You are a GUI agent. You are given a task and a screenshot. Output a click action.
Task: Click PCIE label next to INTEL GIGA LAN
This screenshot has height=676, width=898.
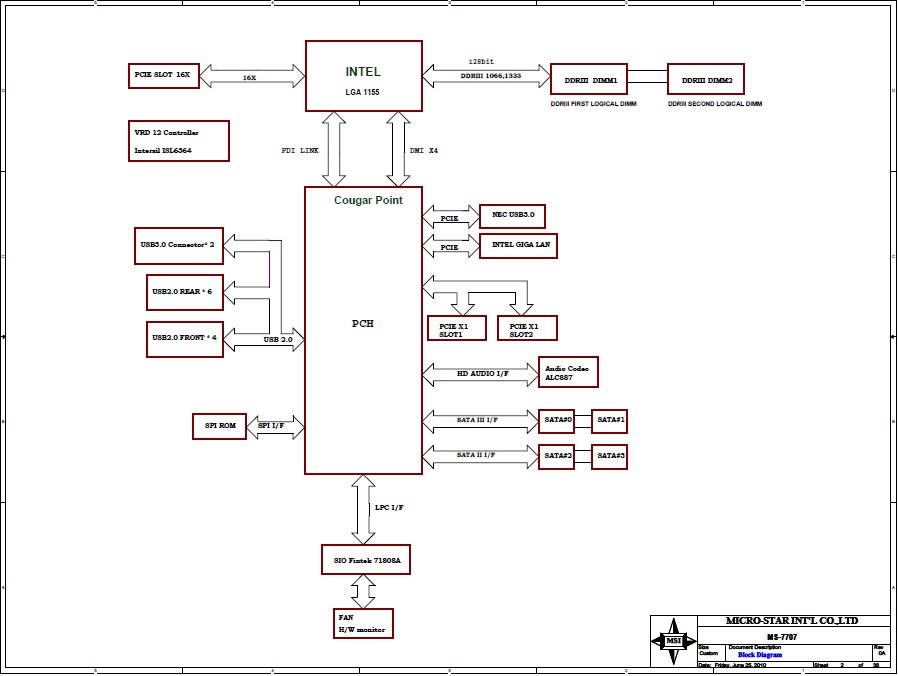[x=449, y=247]
